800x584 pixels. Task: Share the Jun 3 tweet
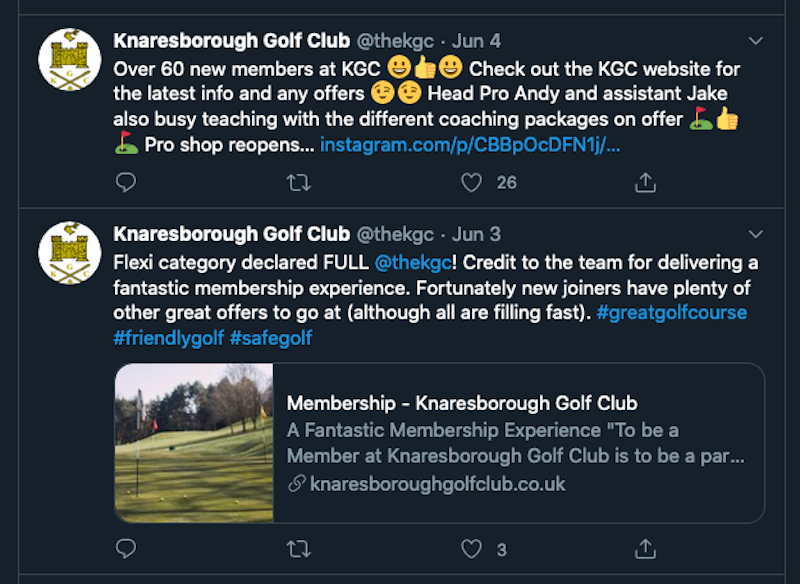(x=645, y=549)
